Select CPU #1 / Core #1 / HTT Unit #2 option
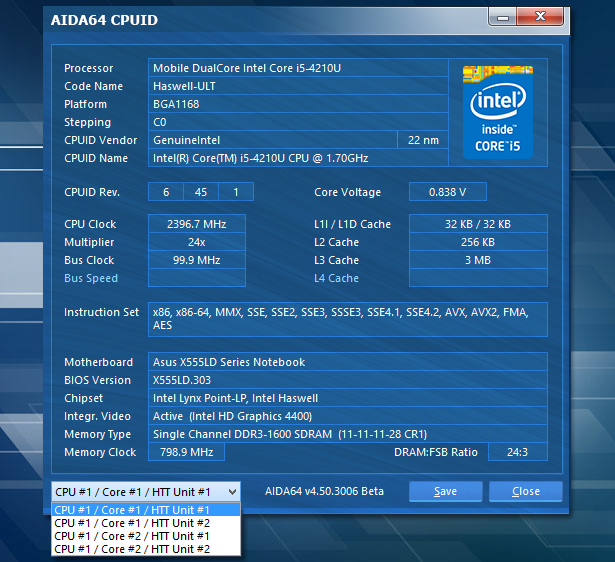This screenshot has height=562, width=615. (146, 523)
